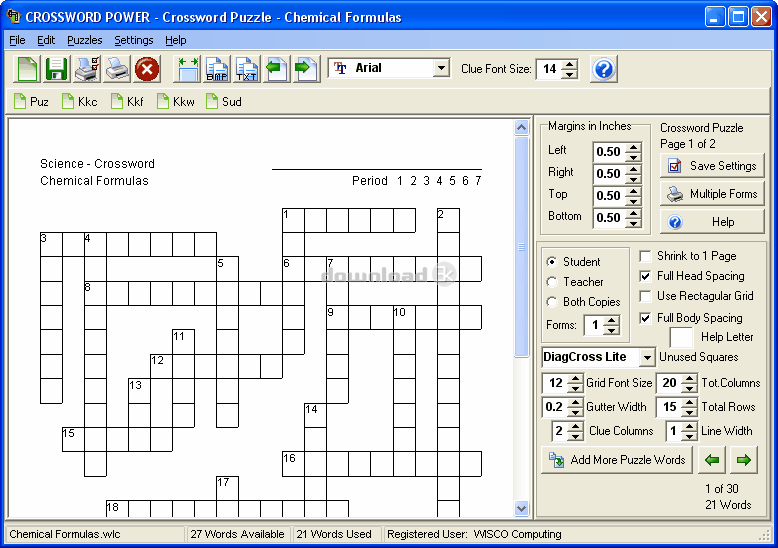Open the Puz file type shortcut
Viewport: 778px width, 548px height.
(31, 102)
